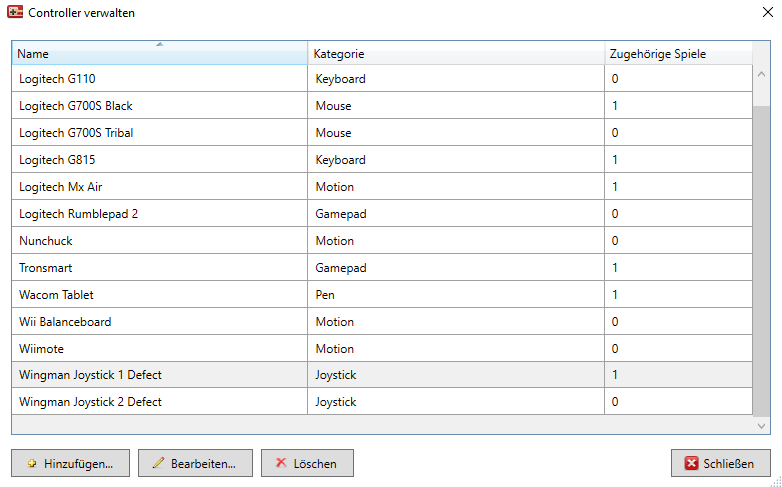Sort list by Name column header
782x487 pixels.
click(x=160, y=53)
